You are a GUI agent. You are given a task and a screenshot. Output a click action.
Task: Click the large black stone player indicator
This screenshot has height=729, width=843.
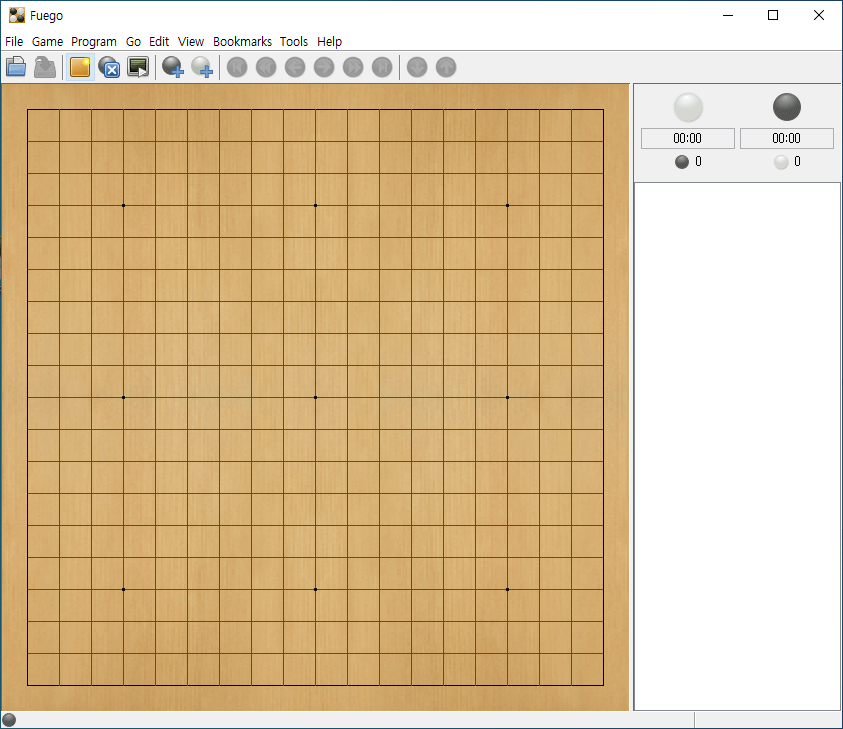point(787,107)
